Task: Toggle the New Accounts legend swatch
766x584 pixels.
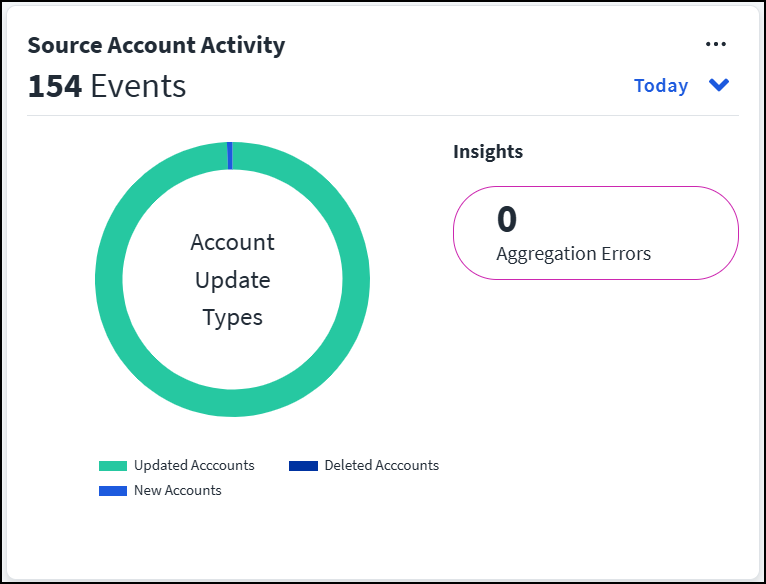Action: coord(113,491)
